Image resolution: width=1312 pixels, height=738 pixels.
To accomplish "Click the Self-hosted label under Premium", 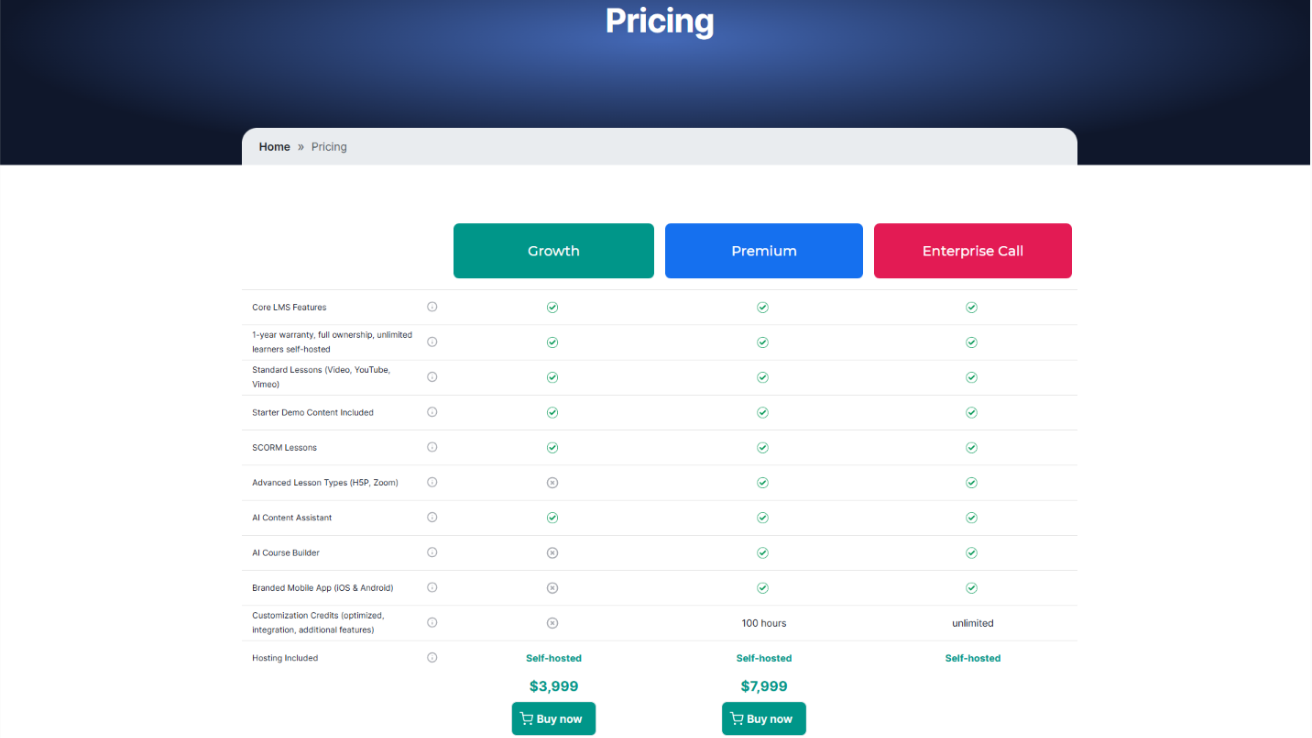I will (764, 658).
